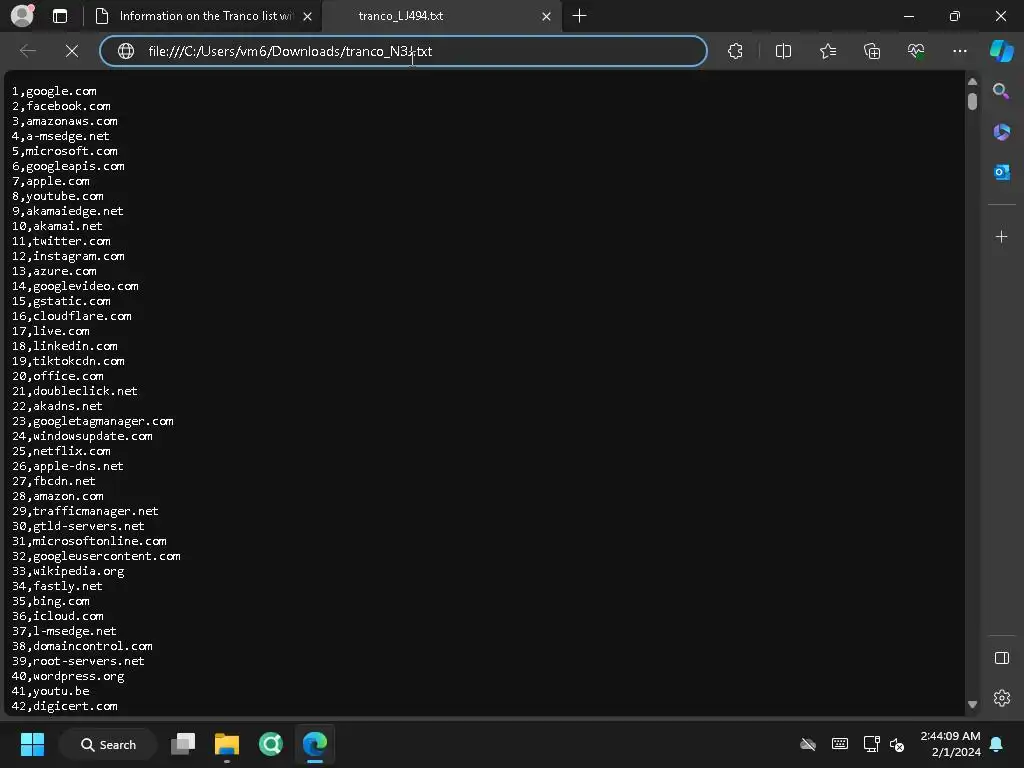View site information globe icon

pyautogui.click(x=125, y=51)
